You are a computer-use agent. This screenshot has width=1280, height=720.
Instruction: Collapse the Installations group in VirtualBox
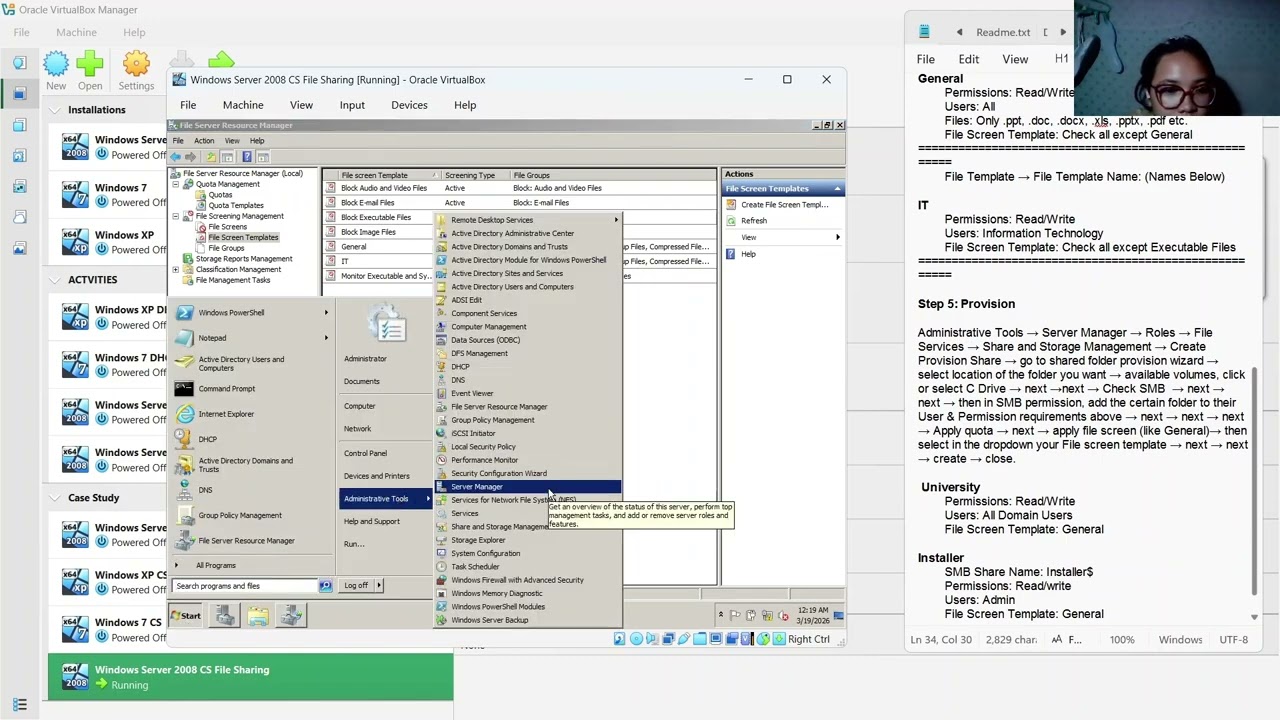point(55,110)
